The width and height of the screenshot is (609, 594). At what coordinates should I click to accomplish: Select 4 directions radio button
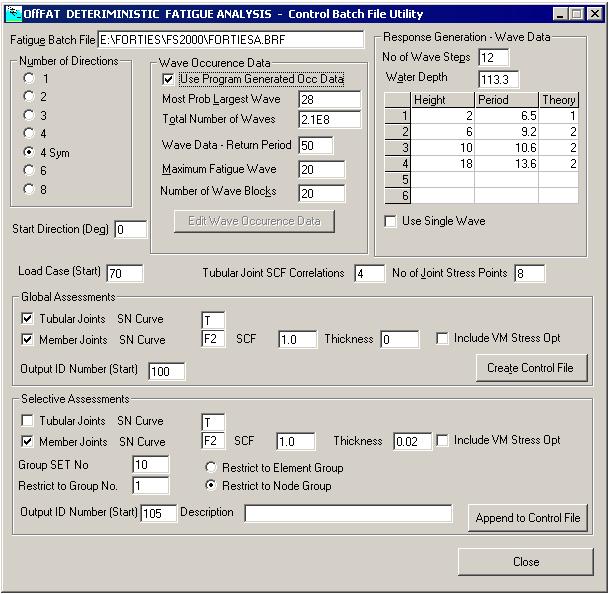pos(29,133)
